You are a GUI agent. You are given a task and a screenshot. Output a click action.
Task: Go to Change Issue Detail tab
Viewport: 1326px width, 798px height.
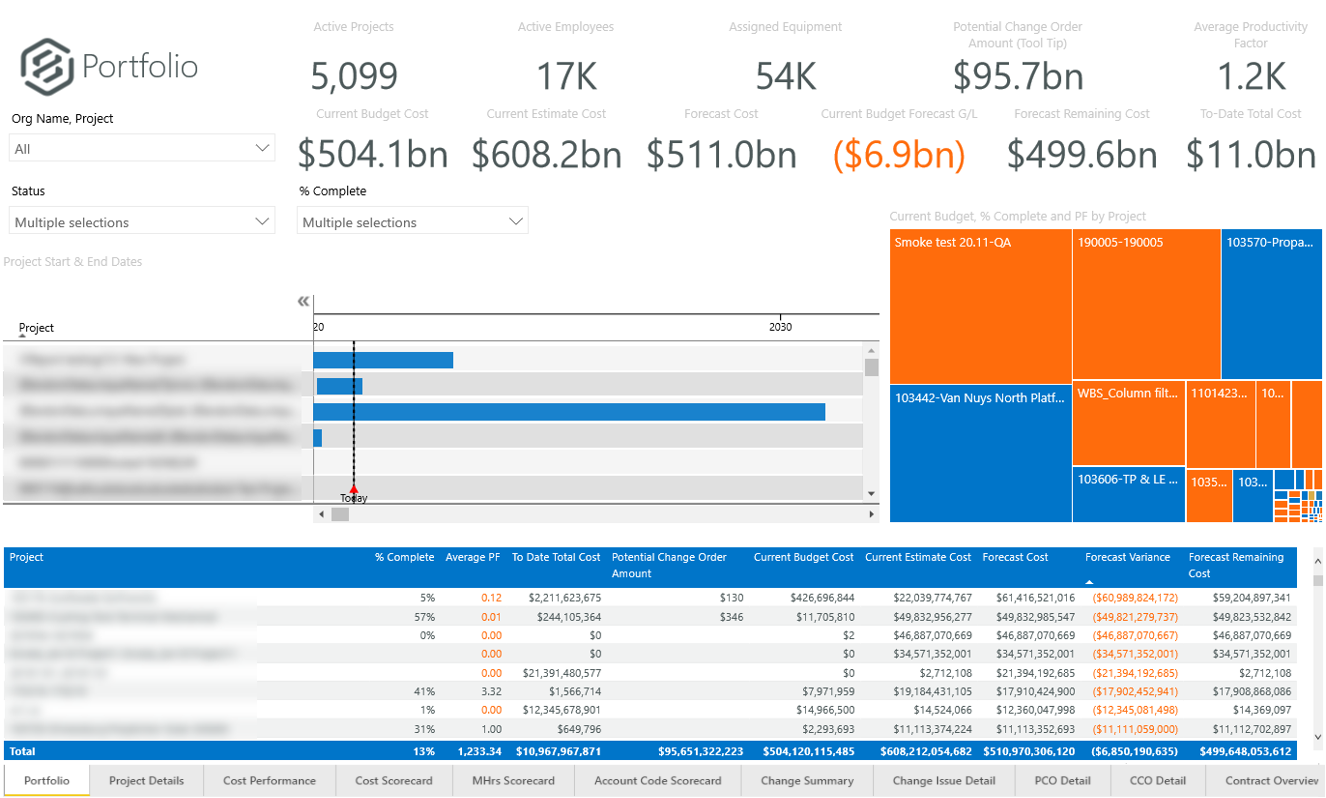click(x=944, y=781)
